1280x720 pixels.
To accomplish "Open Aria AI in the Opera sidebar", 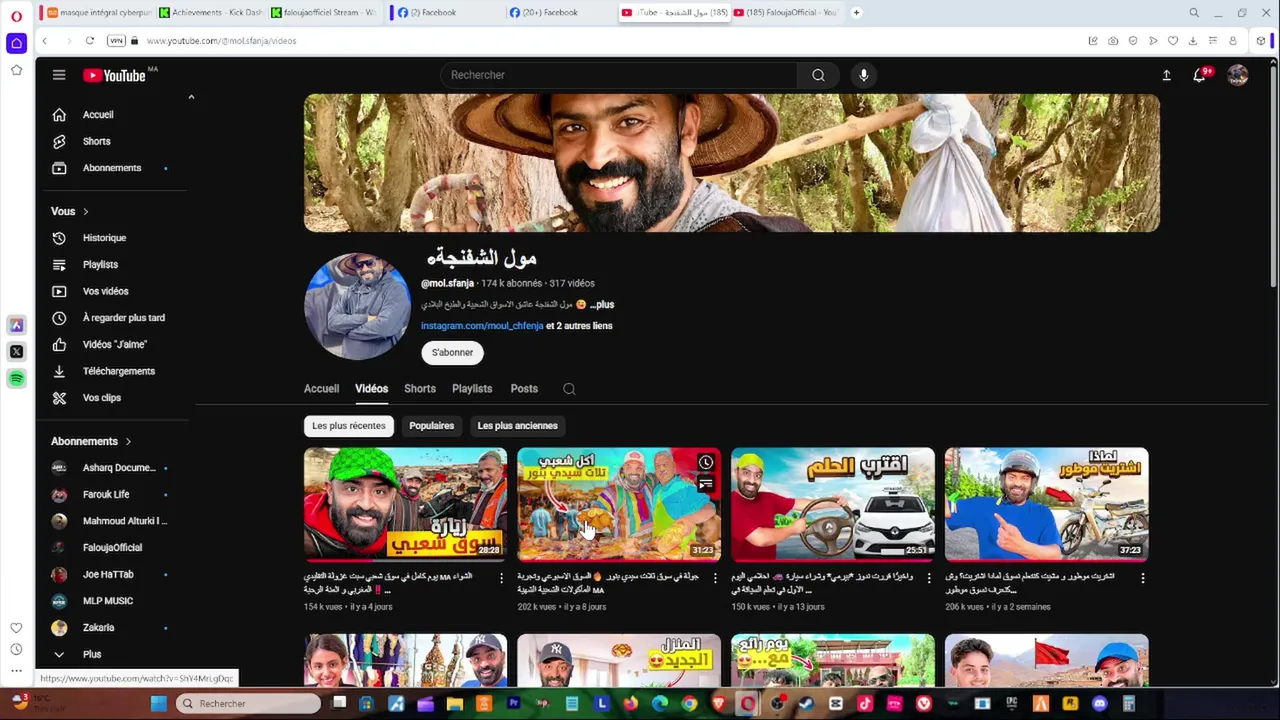I will point(16,325).
